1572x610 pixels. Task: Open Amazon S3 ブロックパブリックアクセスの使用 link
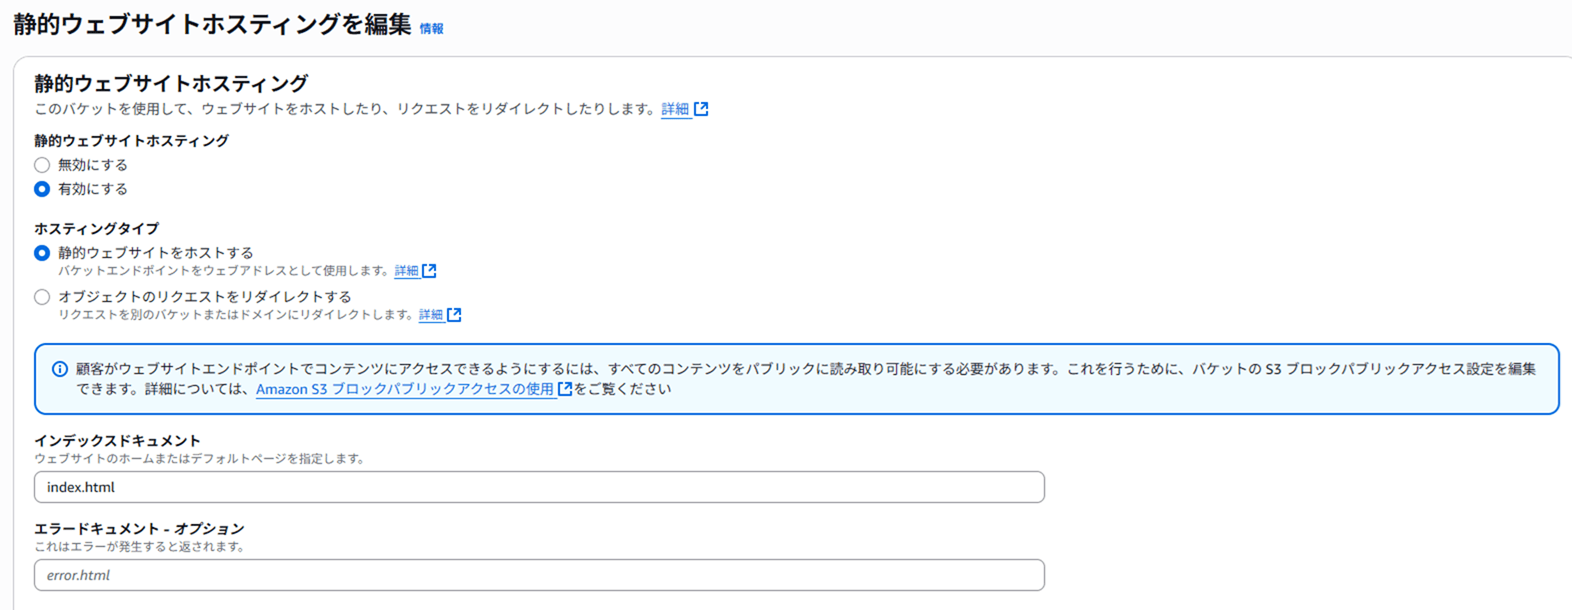point(405,389)
